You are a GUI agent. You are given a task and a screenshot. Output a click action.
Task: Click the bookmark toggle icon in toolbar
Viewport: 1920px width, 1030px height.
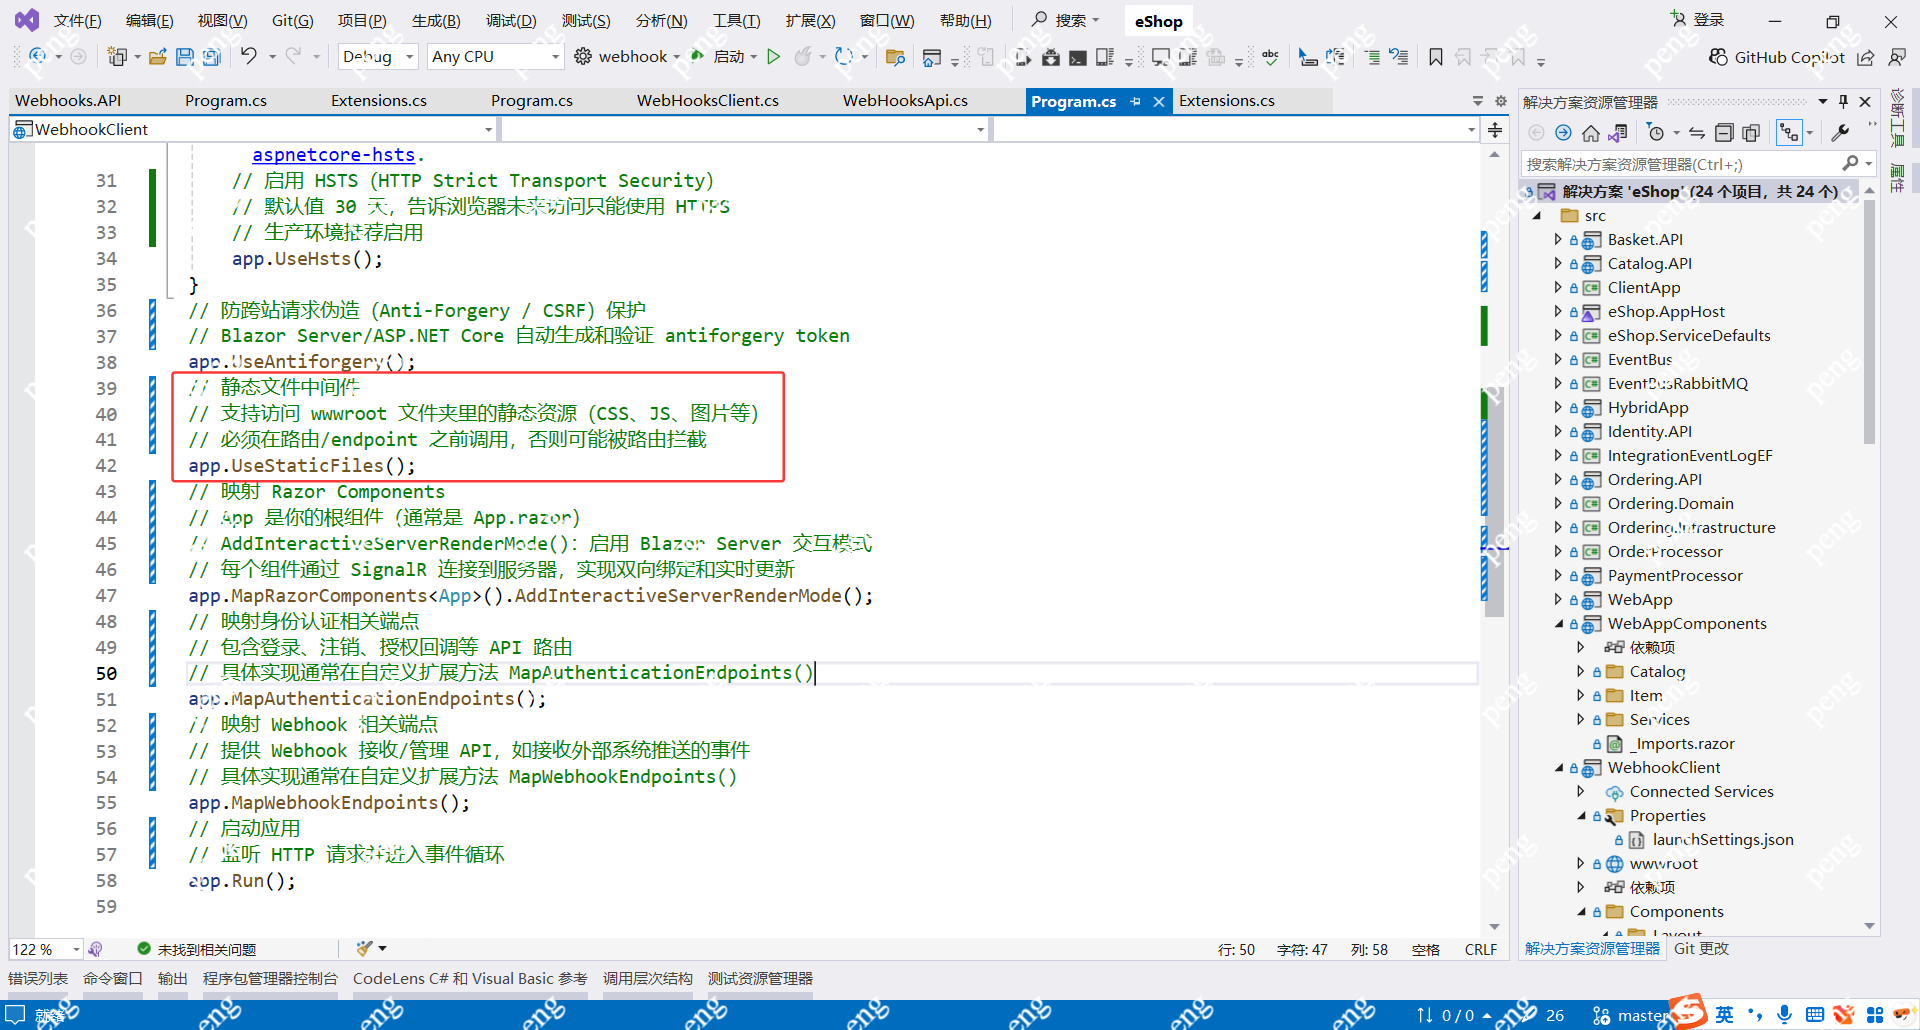coord(1435,57)
